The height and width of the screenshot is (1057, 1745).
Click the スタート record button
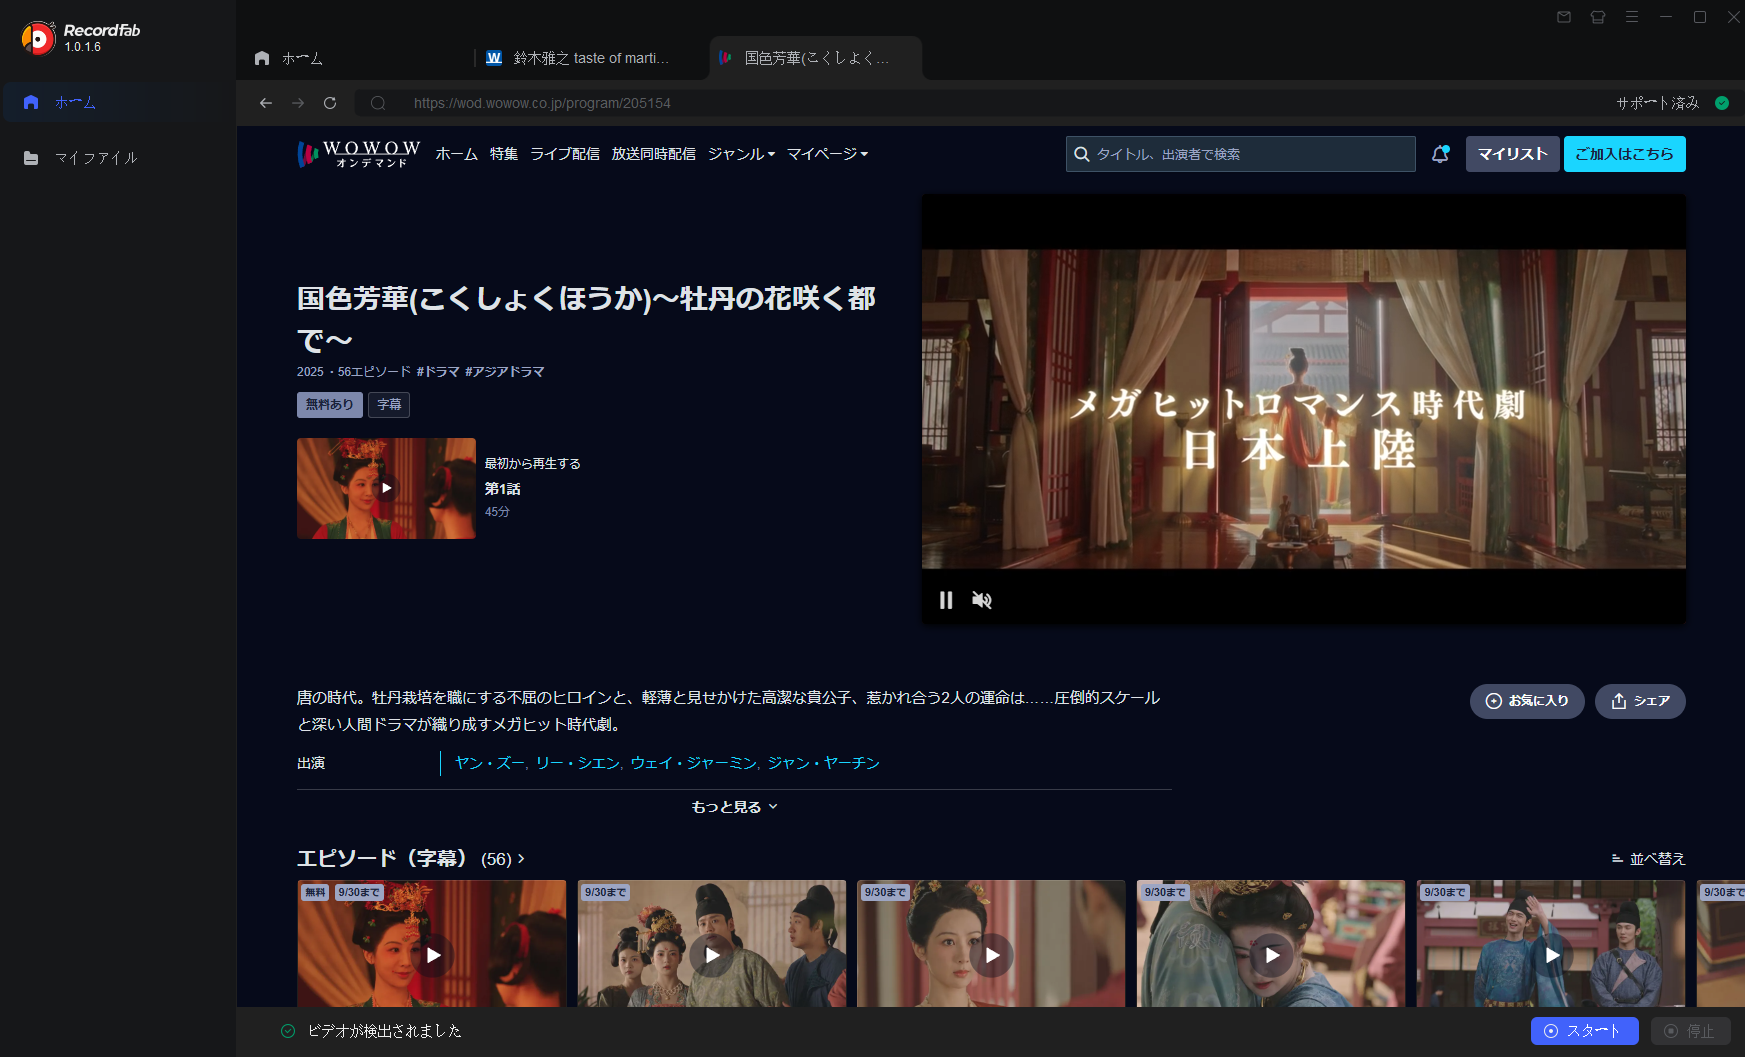click(x=1584, y=1031)
